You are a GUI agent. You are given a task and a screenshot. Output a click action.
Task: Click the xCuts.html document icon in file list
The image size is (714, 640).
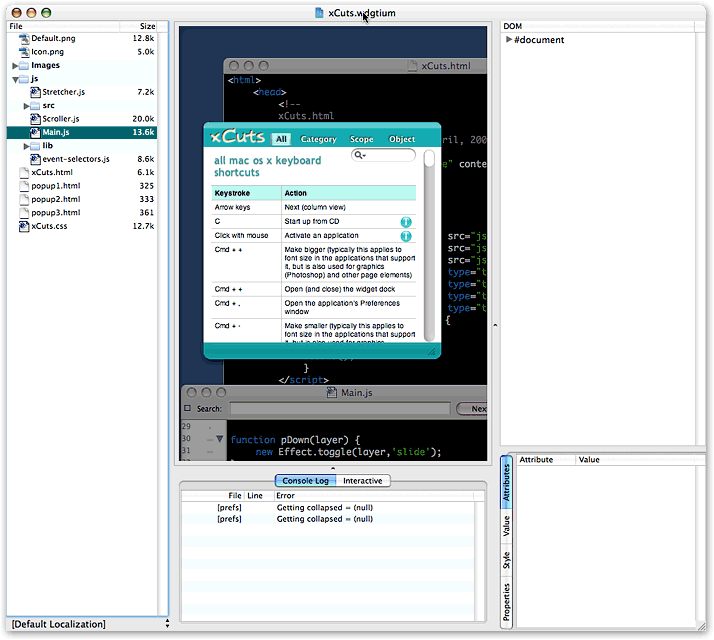[x=24, y=173]
